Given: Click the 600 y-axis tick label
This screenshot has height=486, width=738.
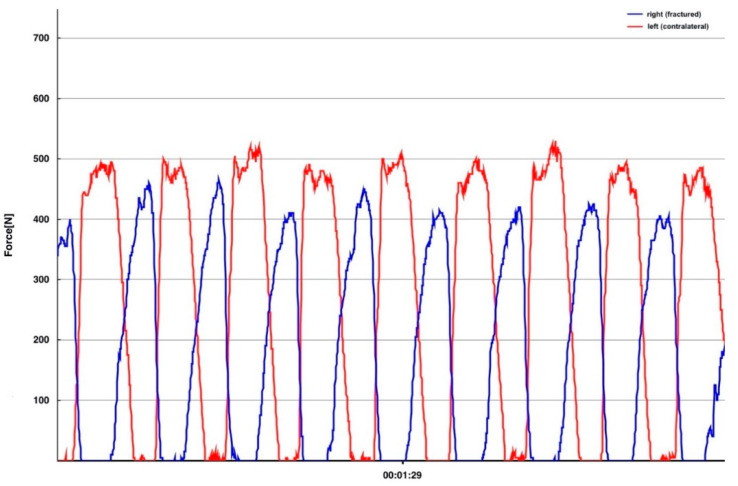Looking at the screenshot, I should click(x=41, y=99).
